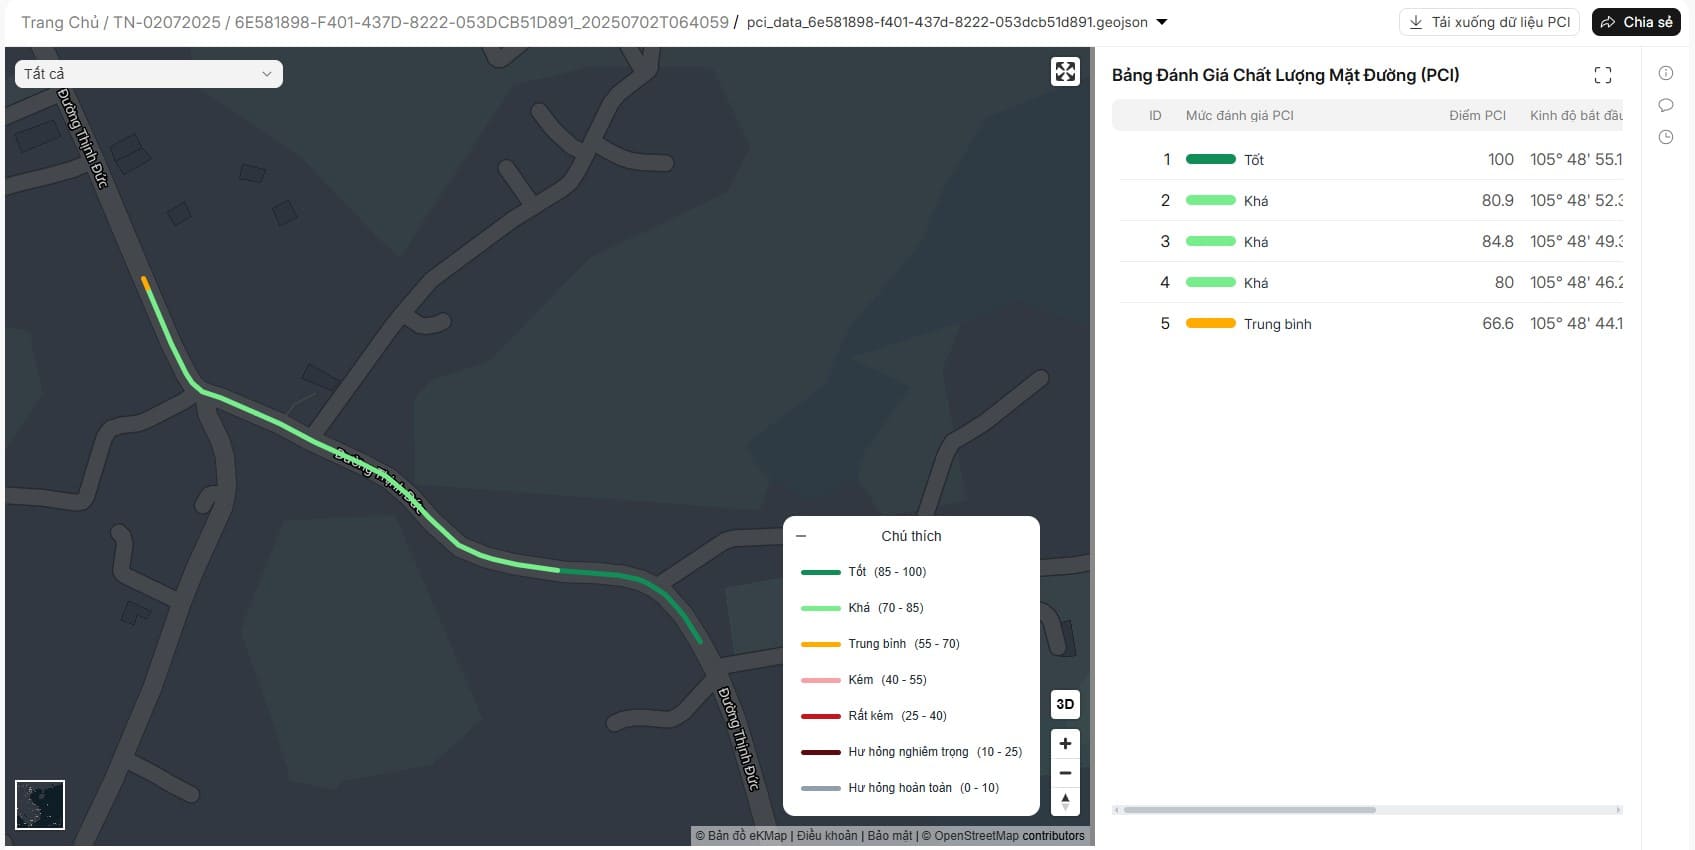This screenshot has height=850, width=1695.
Task: Click the minimap thumbnail on the map
Action: point(40,805)
